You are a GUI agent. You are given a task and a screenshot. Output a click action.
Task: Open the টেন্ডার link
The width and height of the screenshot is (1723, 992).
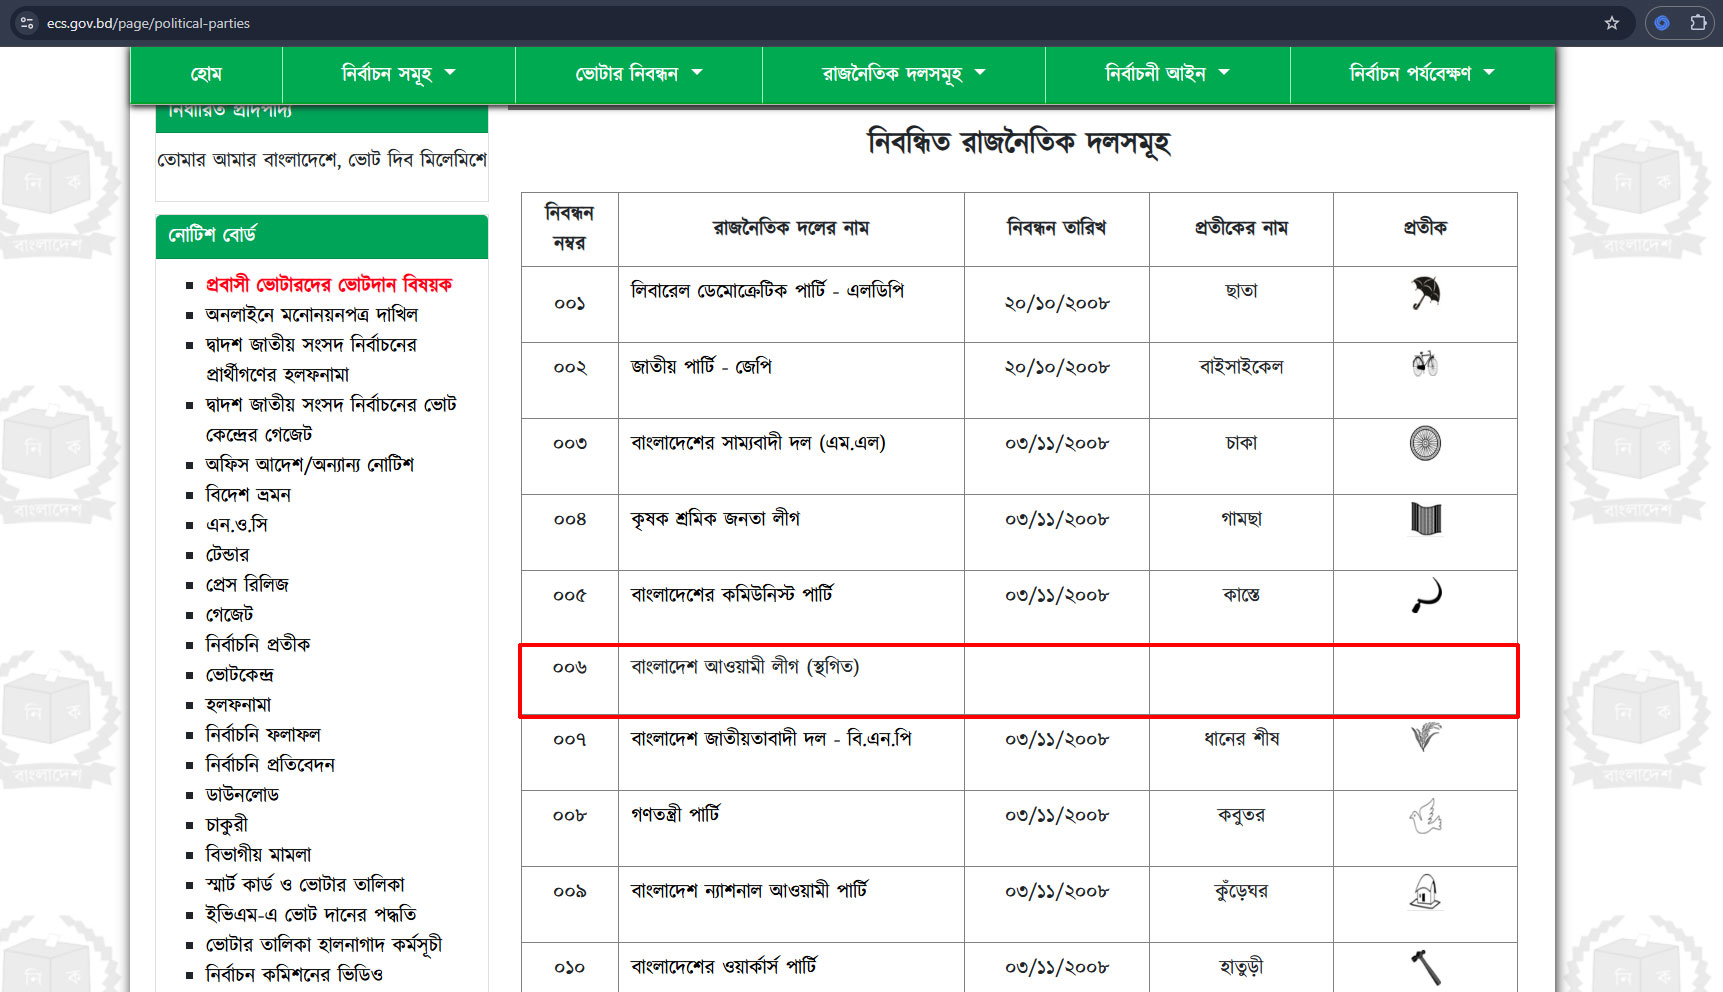coord(227,555)
